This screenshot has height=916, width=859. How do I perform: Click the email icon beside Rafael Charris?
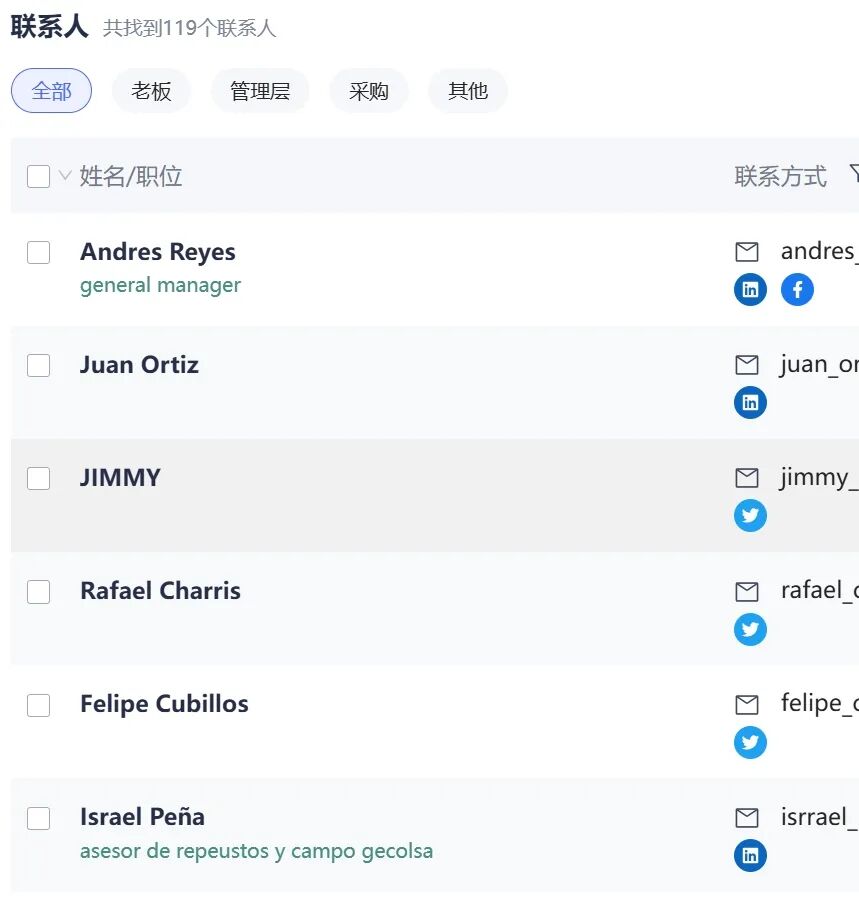(746, 591)
